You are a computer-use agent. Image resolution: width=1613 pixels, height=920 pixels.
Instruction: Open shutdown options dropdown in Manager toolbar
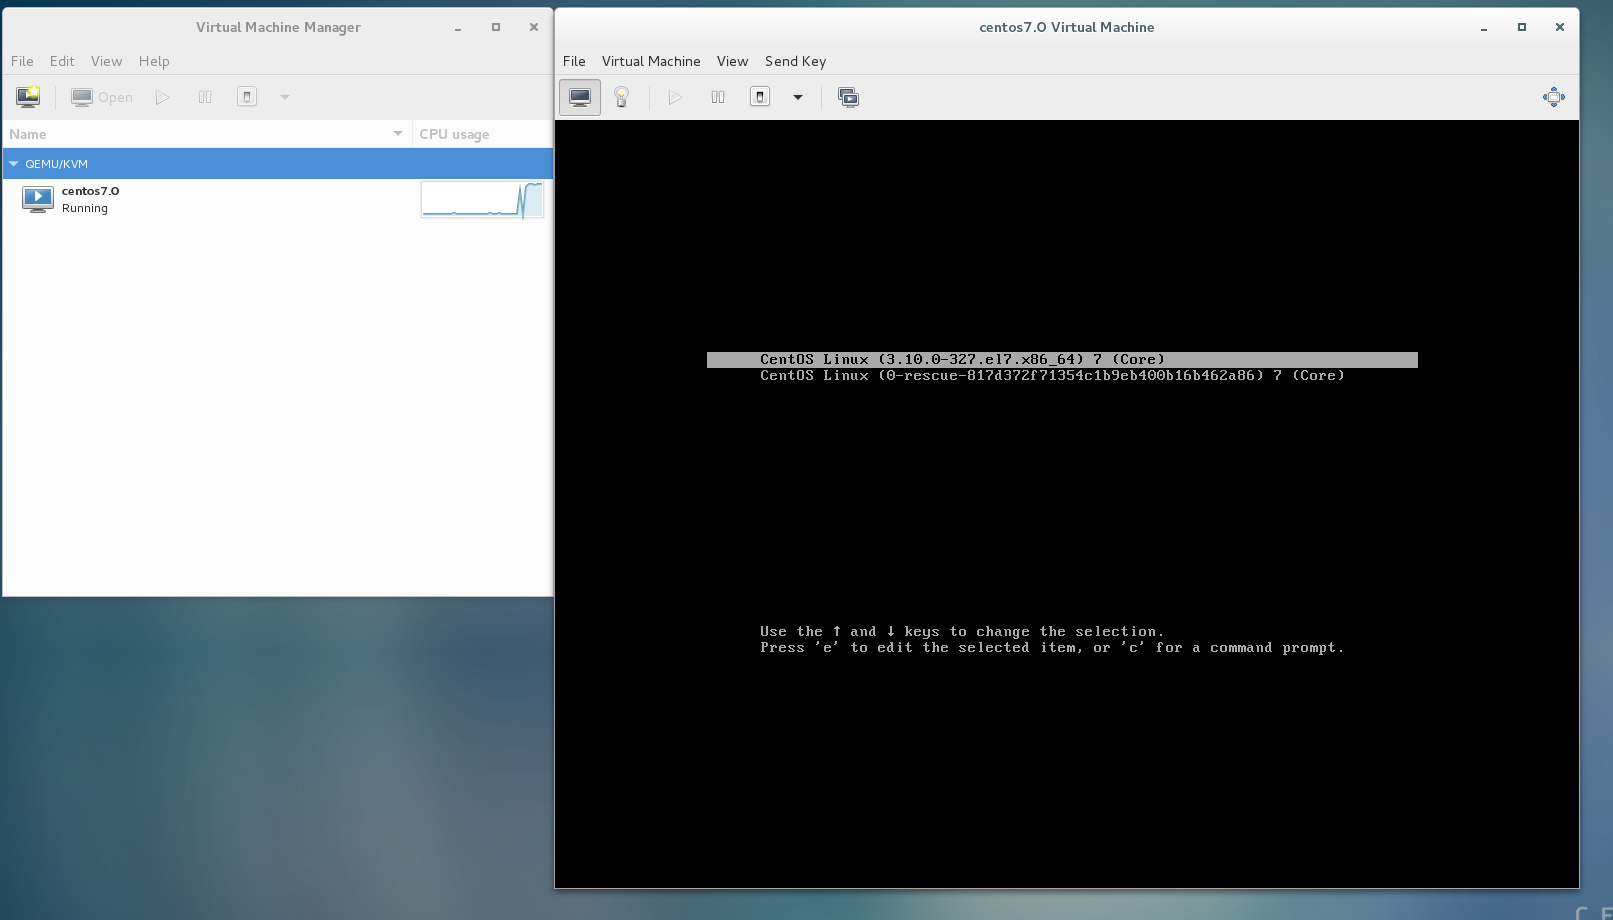pos(285,97)
